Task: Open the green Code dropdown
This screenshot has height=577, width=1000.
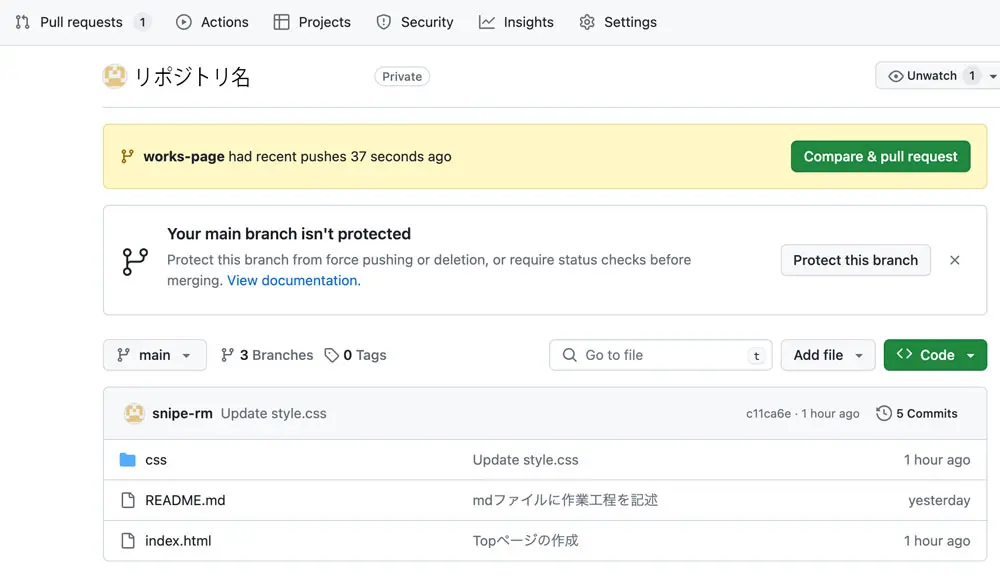Action: (x=935, y=355)
